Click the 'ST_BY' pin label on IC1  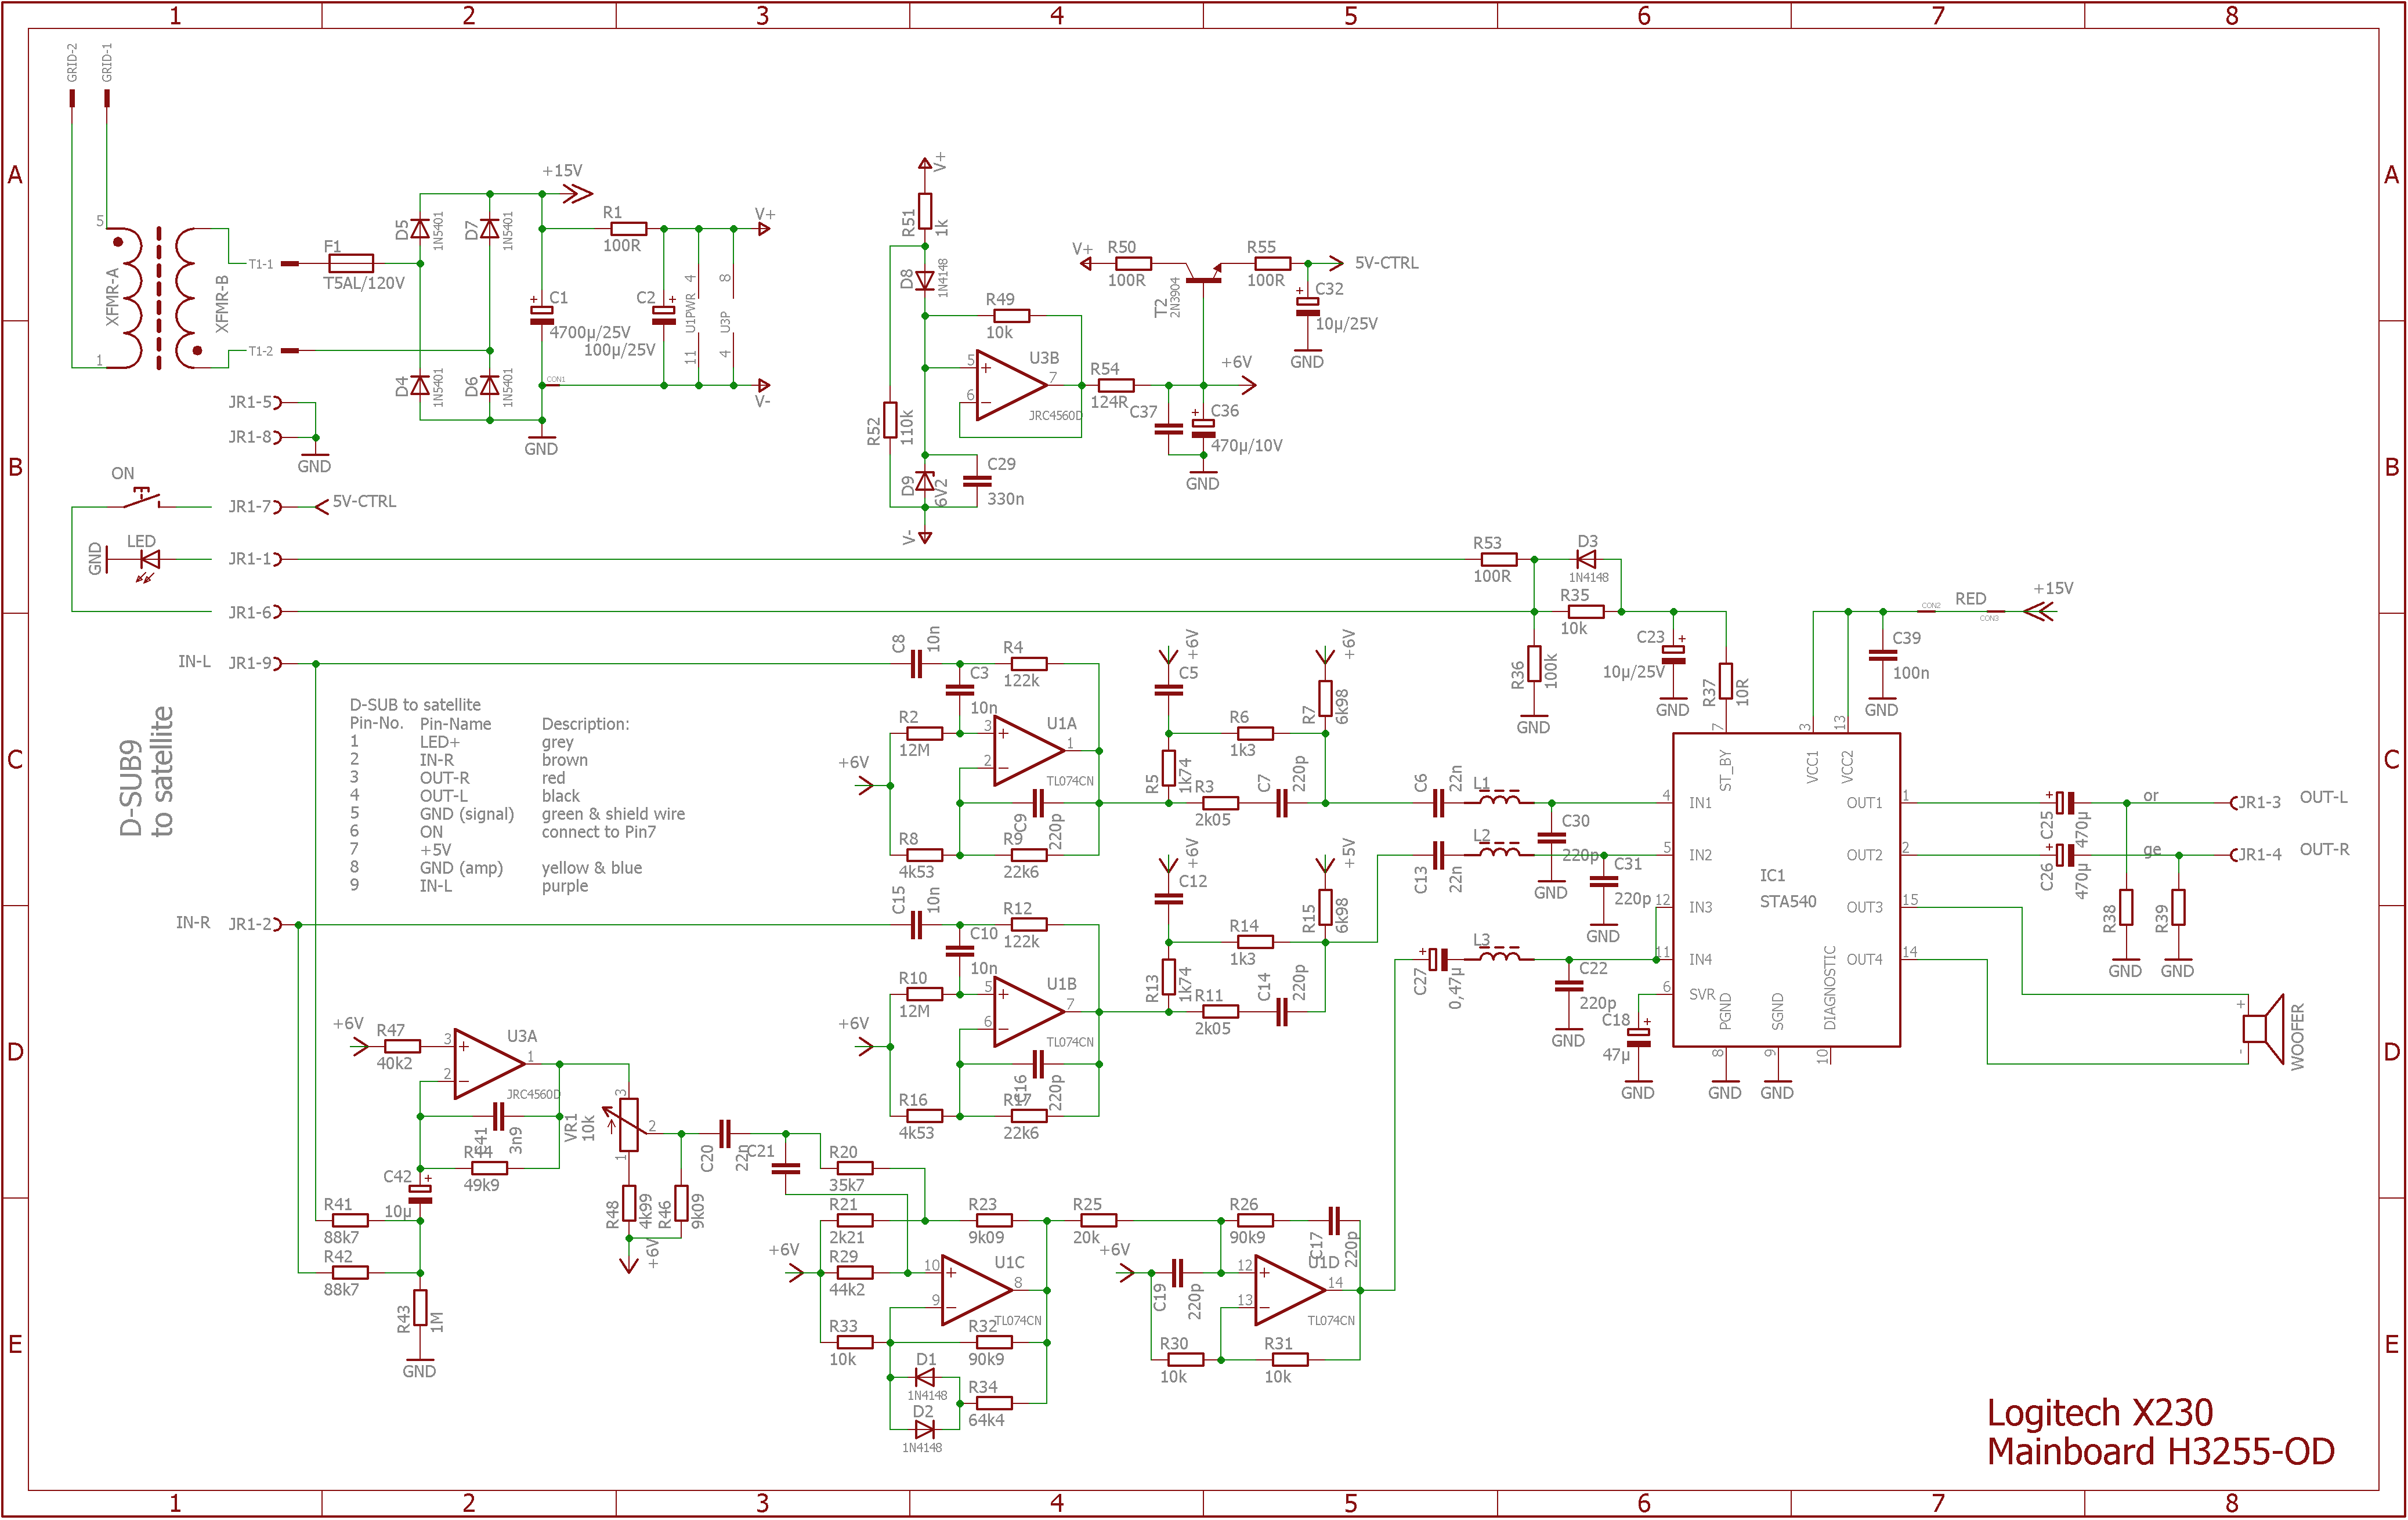[1725, 770]
